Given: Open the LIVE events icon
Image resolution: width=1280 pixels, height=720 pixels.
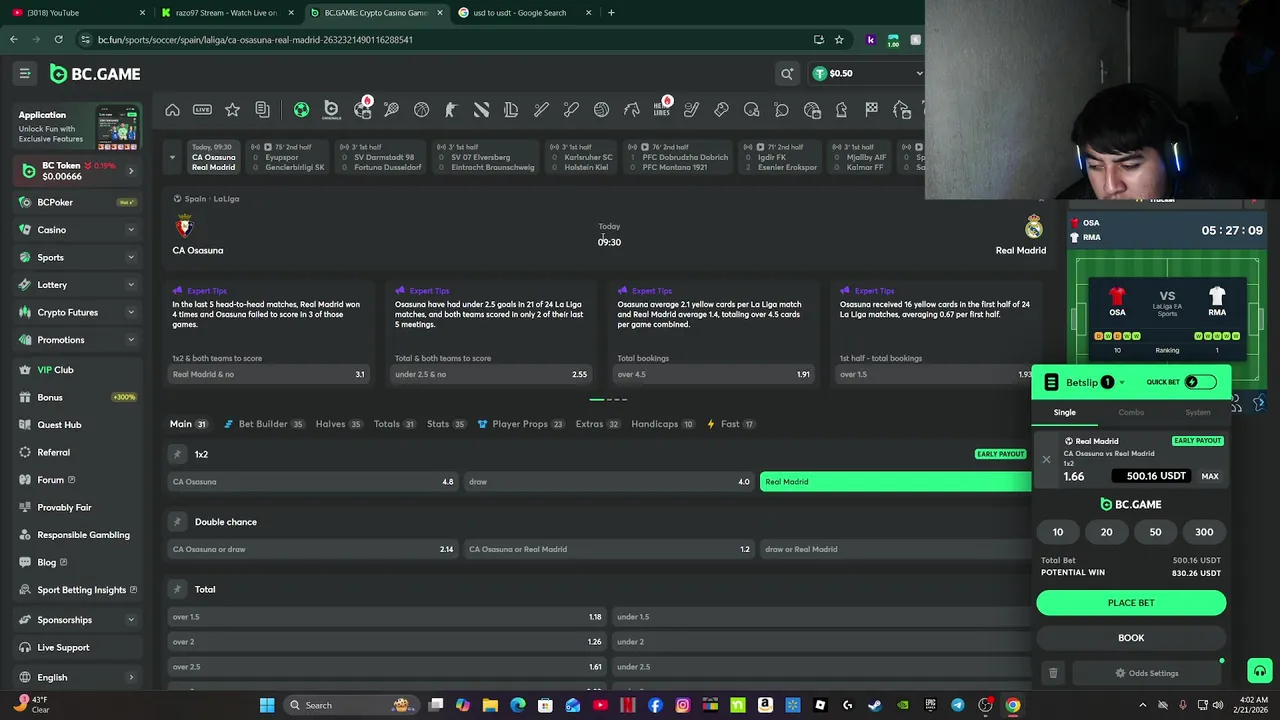Looking at the screenshot, I should pos(202,110).
